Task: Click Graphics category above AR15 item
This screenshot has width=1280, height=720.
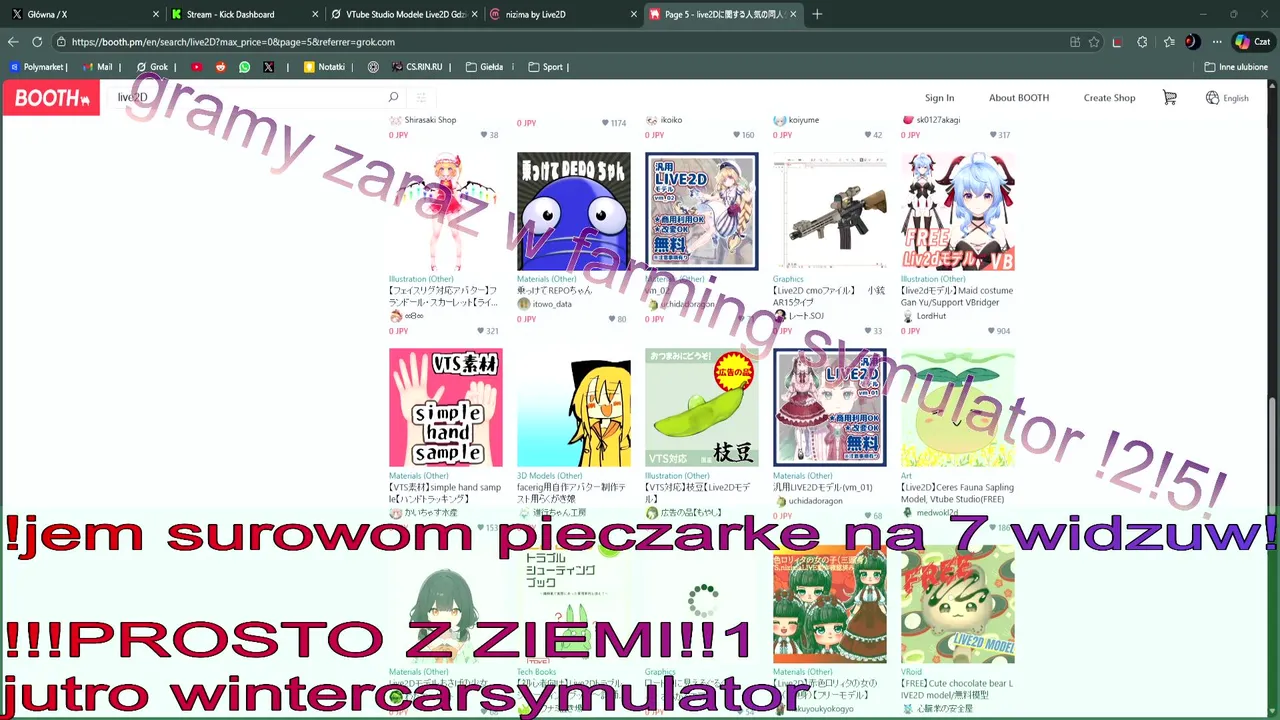Action: point(788,279)
